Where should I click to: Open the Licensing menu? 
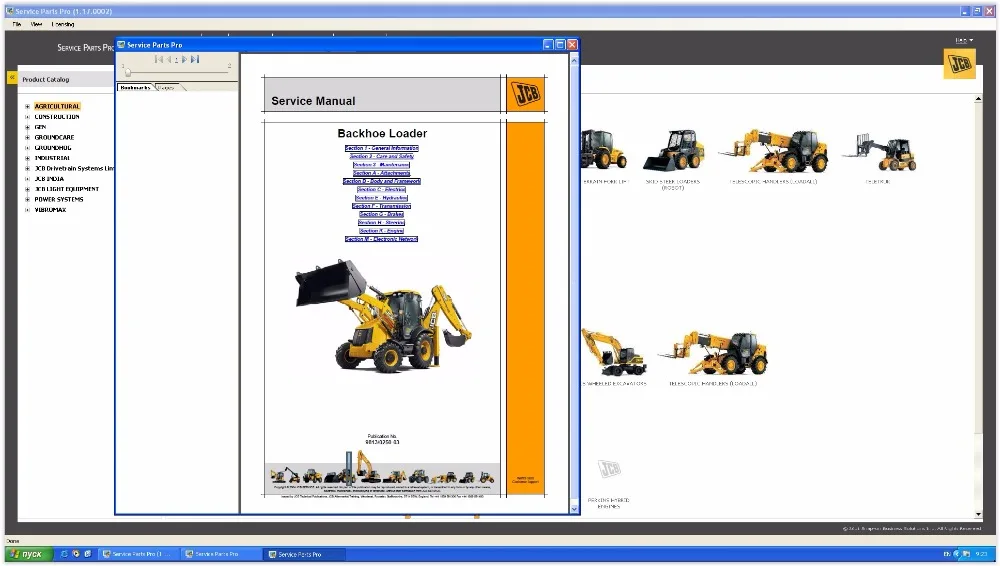point(62,24)
